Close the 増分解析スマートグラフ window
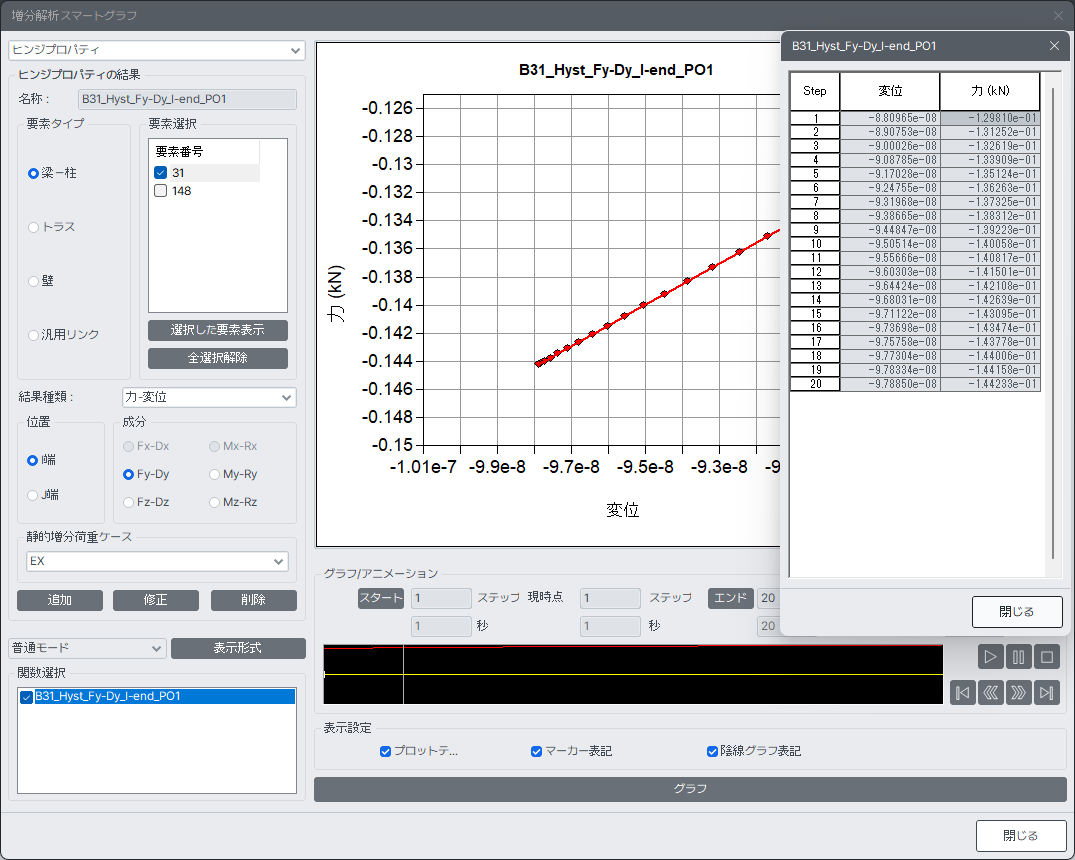1075x860 pixels. [x=1059, y=15]
